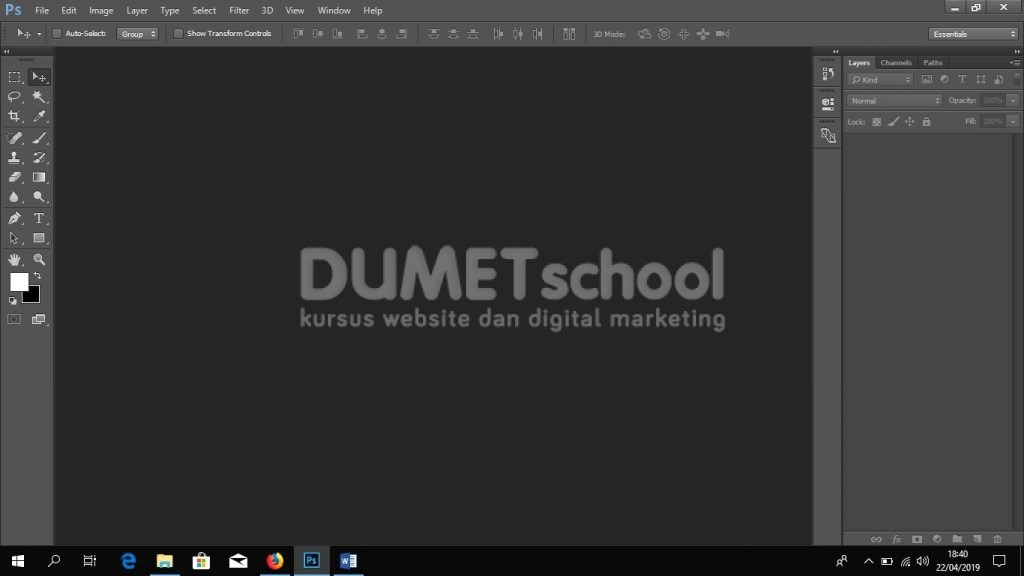Select the History Brush tool

(39, 157)
